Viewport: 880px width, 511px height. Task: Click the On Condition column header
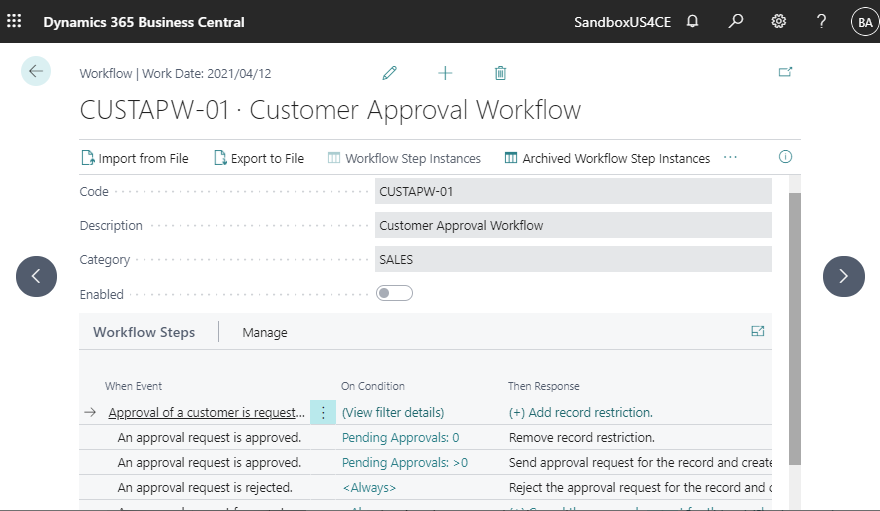point(373,386)
